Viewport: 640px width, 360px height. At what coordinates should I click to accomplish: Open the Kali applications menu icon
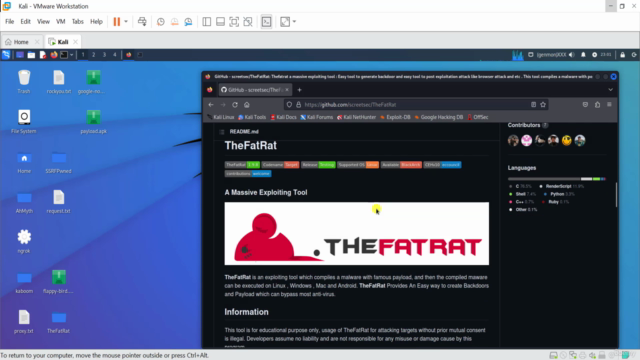(x=6, y=55)
